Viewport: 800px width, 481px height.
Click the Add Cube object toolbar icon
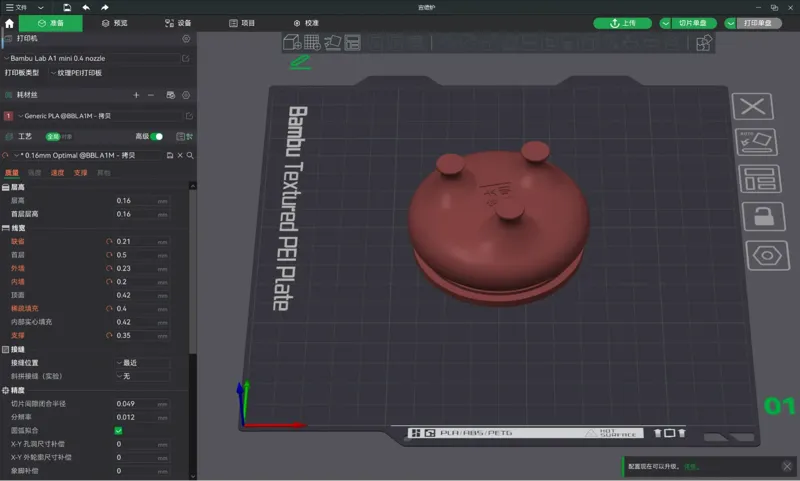coord(291,42)
